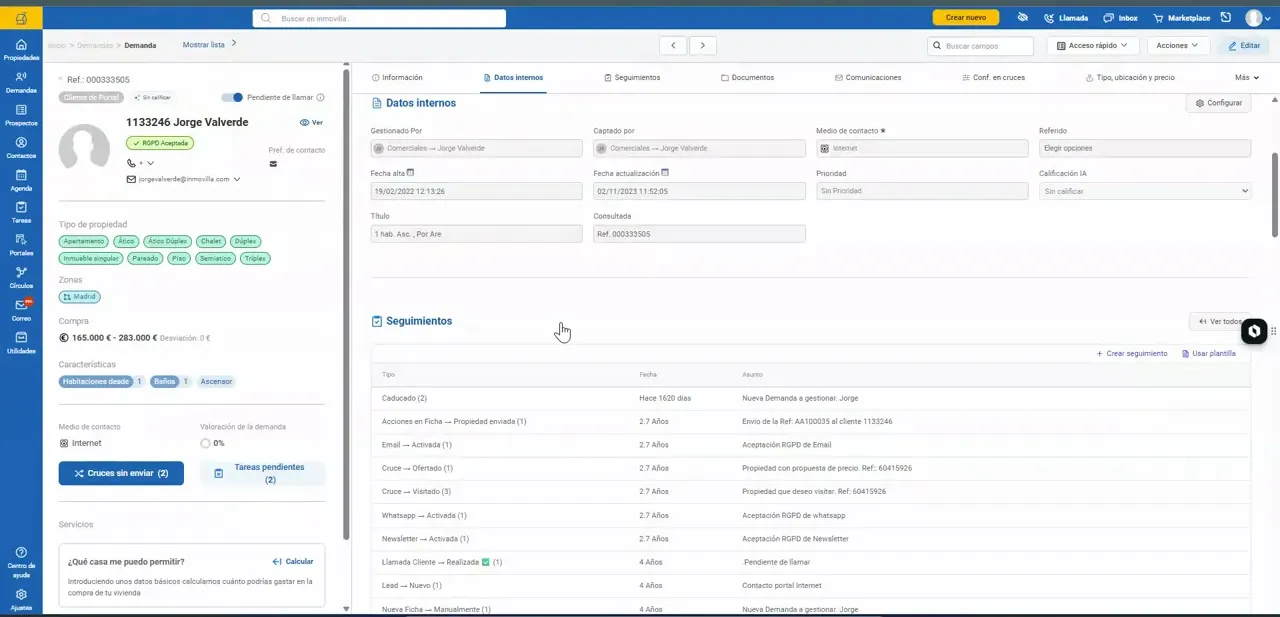Viewport: 1280px width, 617px height.
Task: Expand the Más tabs menu
Action: pos(1246,77)
